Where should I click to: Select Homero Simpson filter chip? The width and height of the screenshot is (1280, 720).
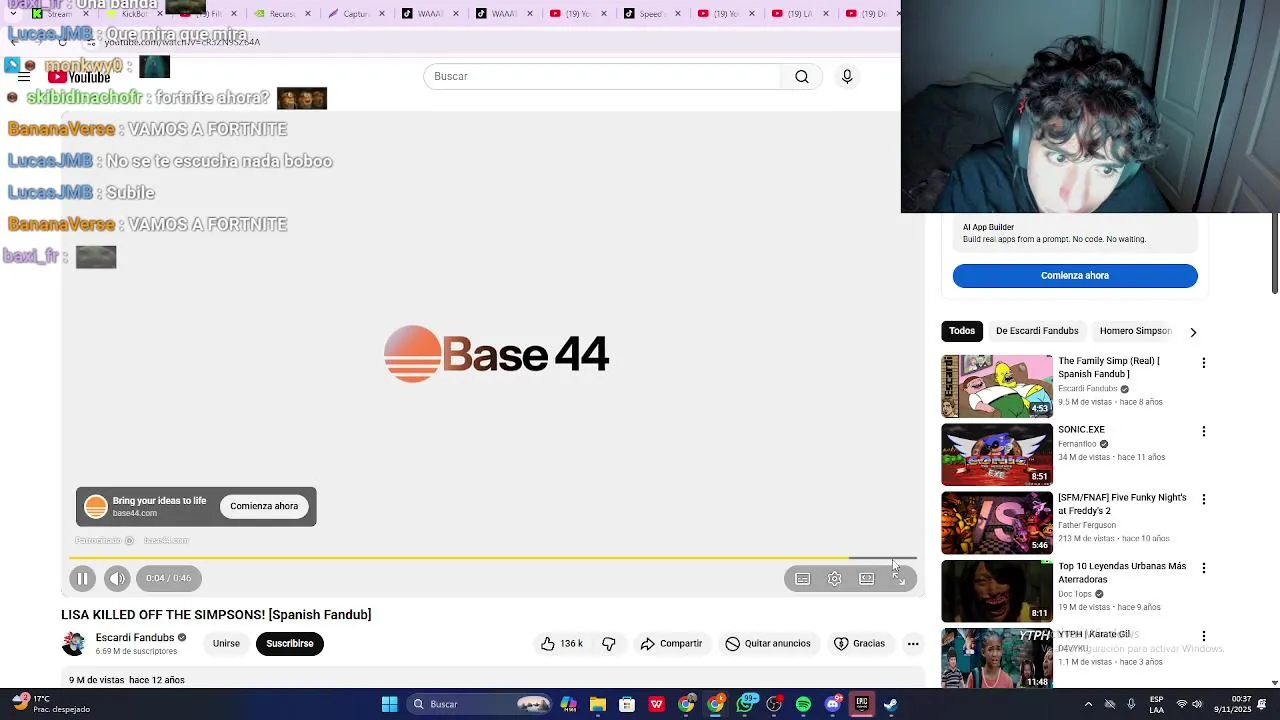point(1135,331)
